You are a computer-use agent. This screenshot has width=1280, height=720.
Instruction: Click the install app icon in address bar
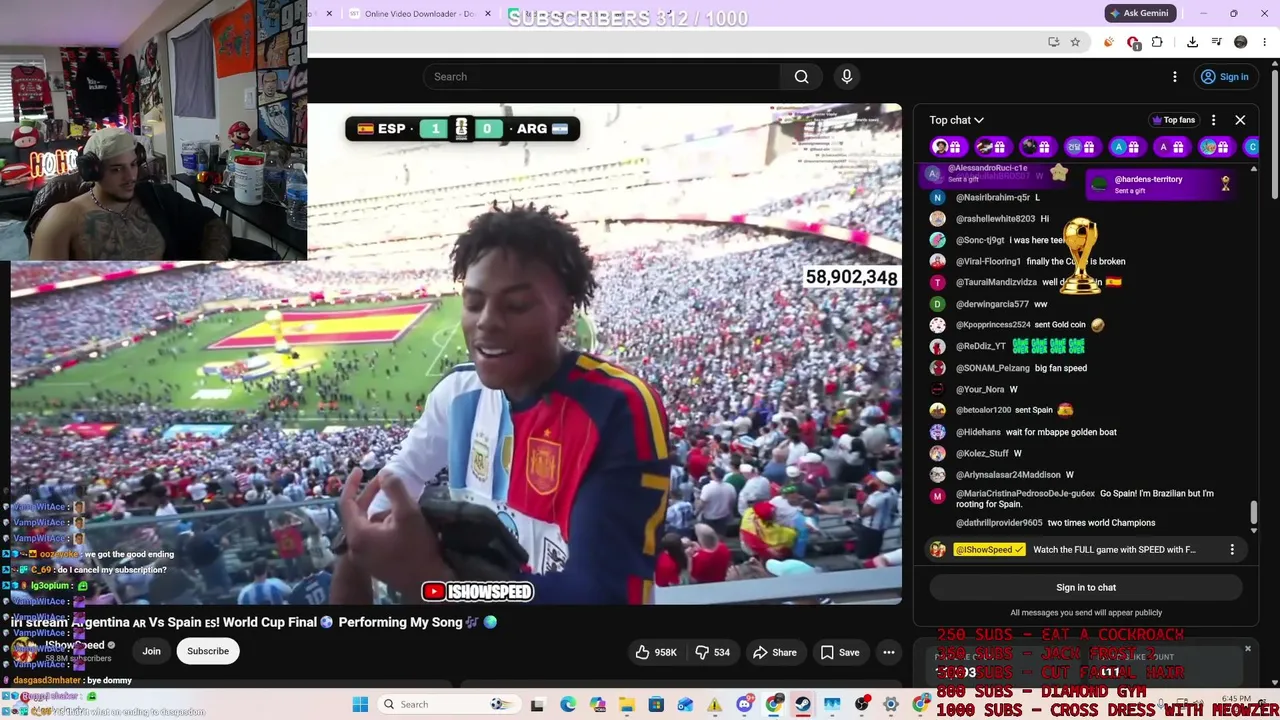[x=1053, y=42]
